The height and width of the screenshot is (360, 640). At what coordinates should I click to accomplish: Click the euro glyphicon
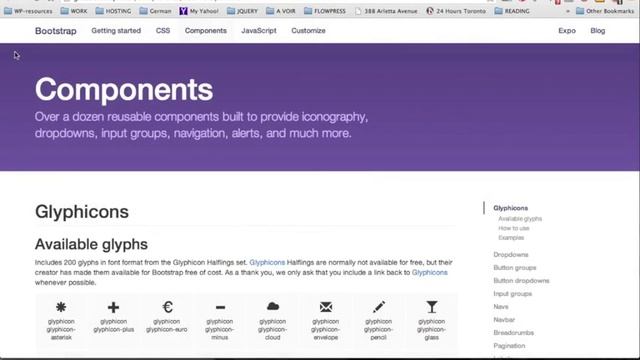167,307
